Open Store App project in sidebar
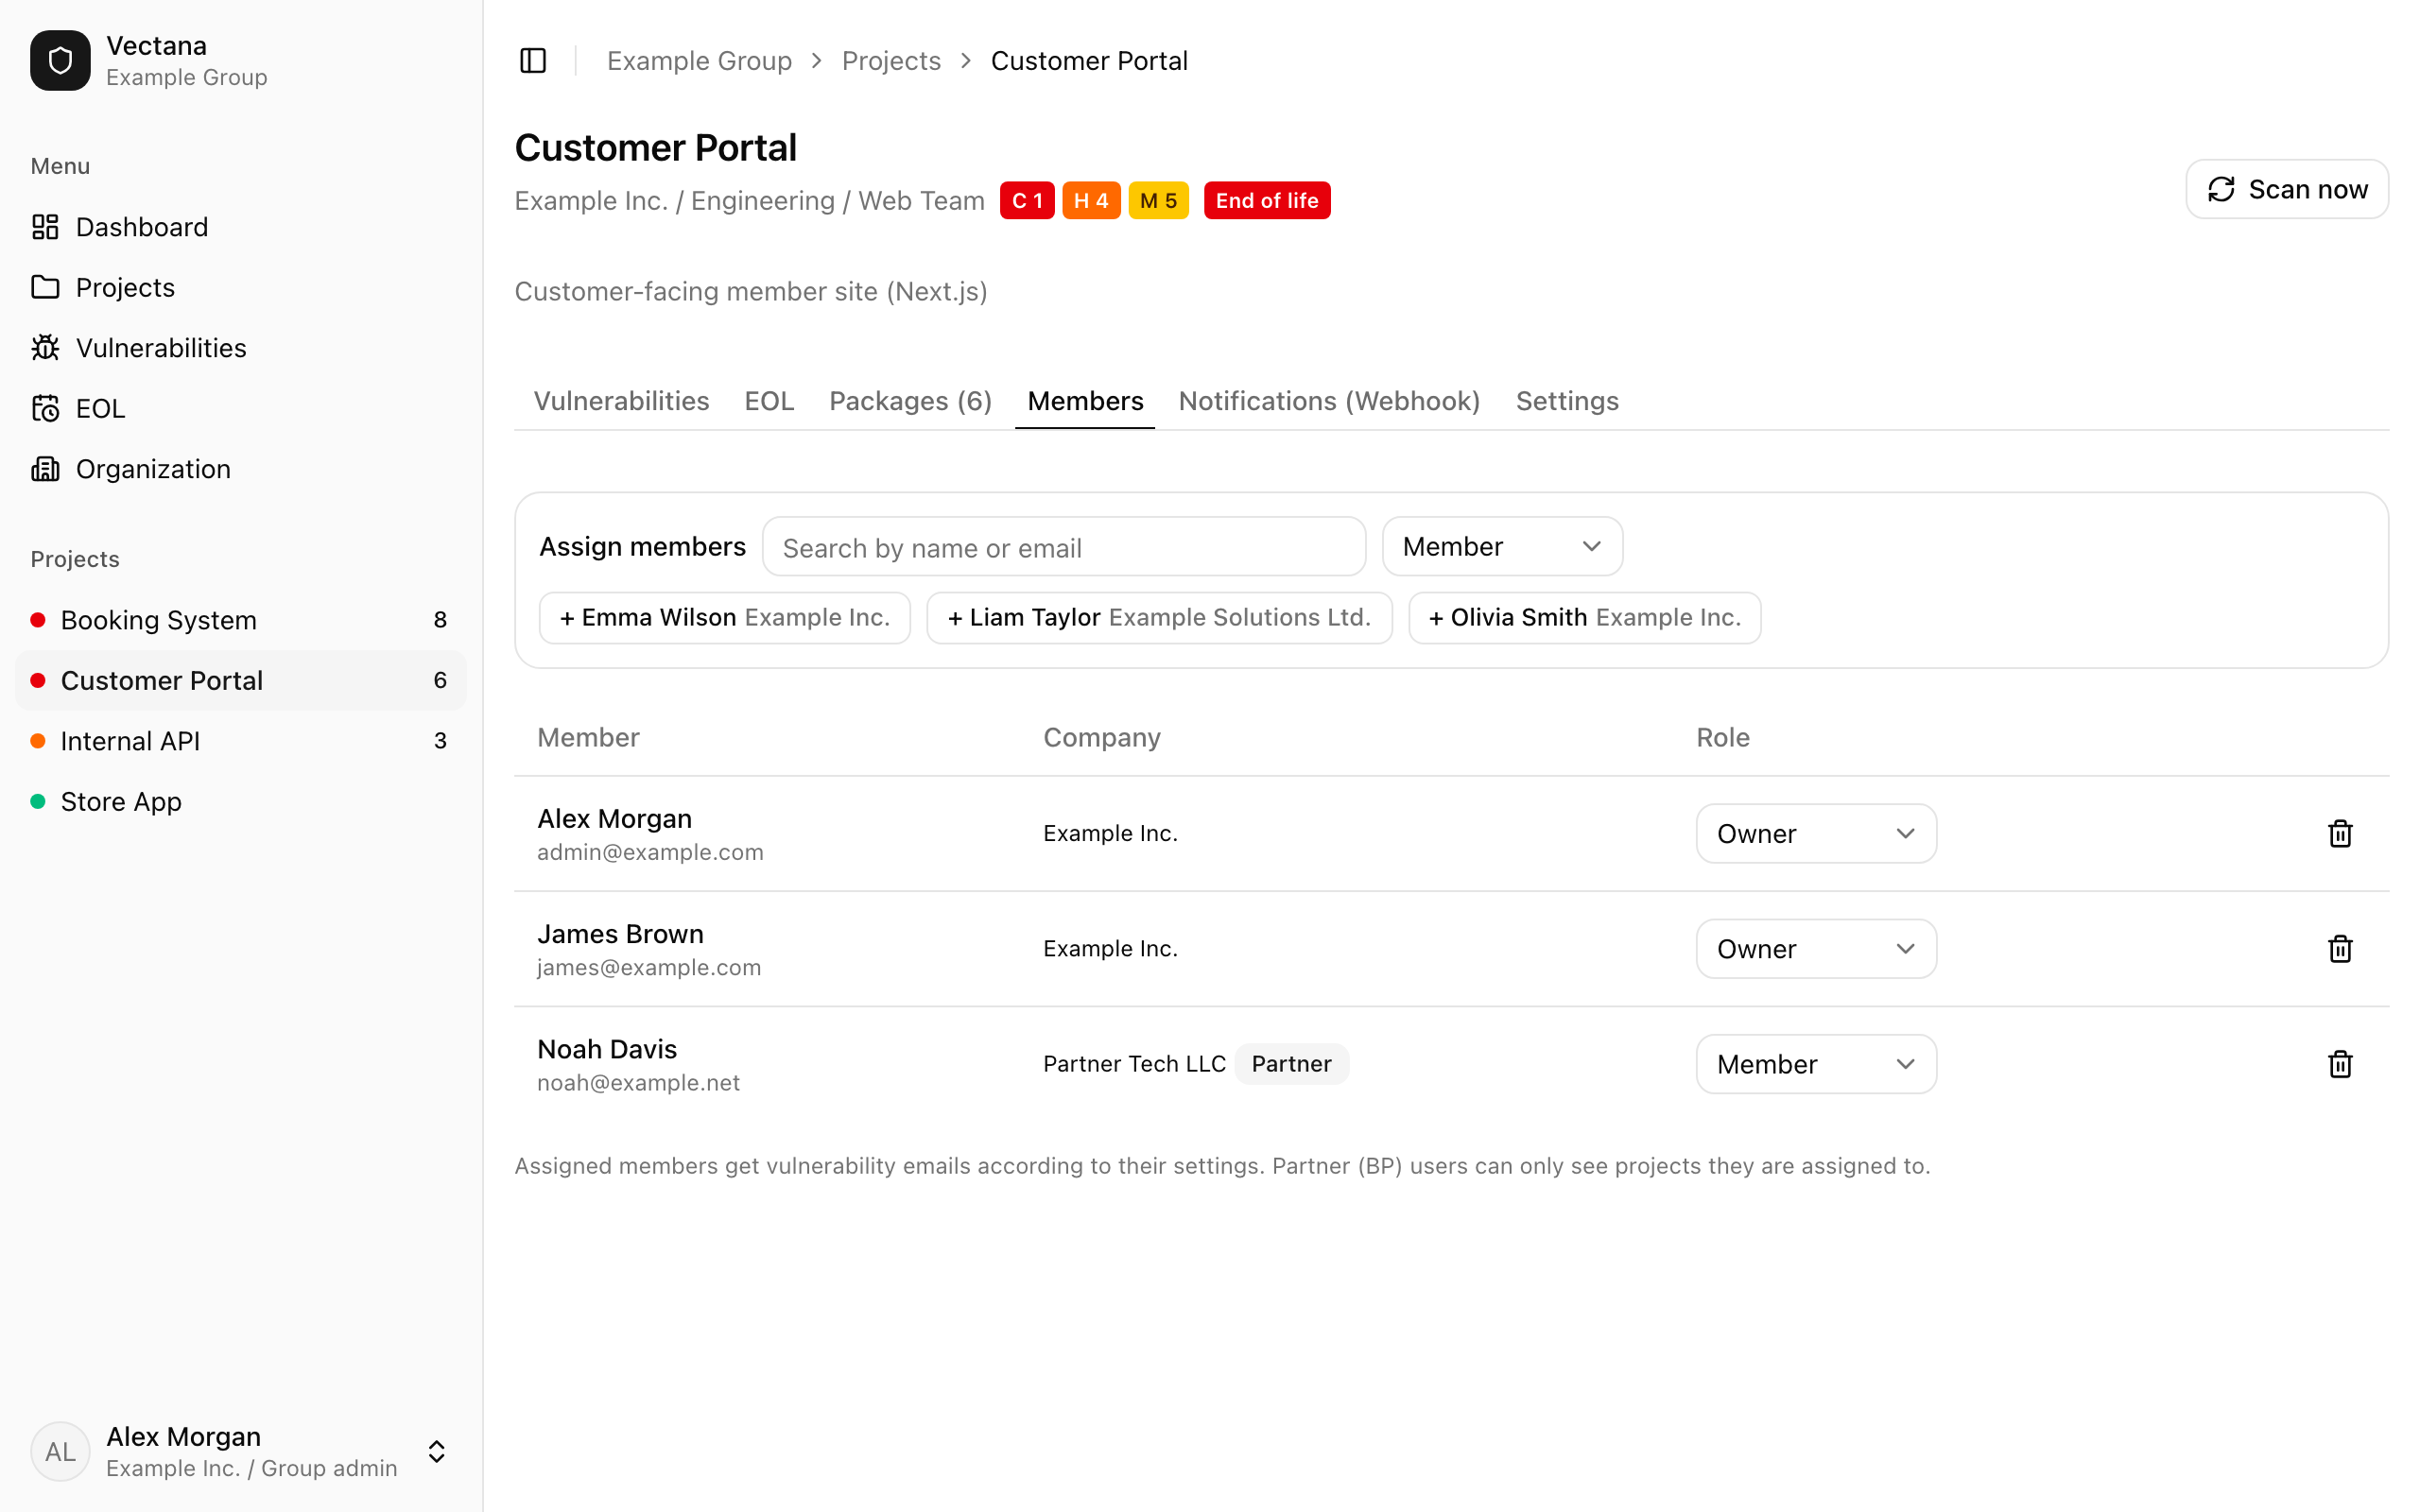Viewport: 2420px width, 1512px height. (240, 801)
